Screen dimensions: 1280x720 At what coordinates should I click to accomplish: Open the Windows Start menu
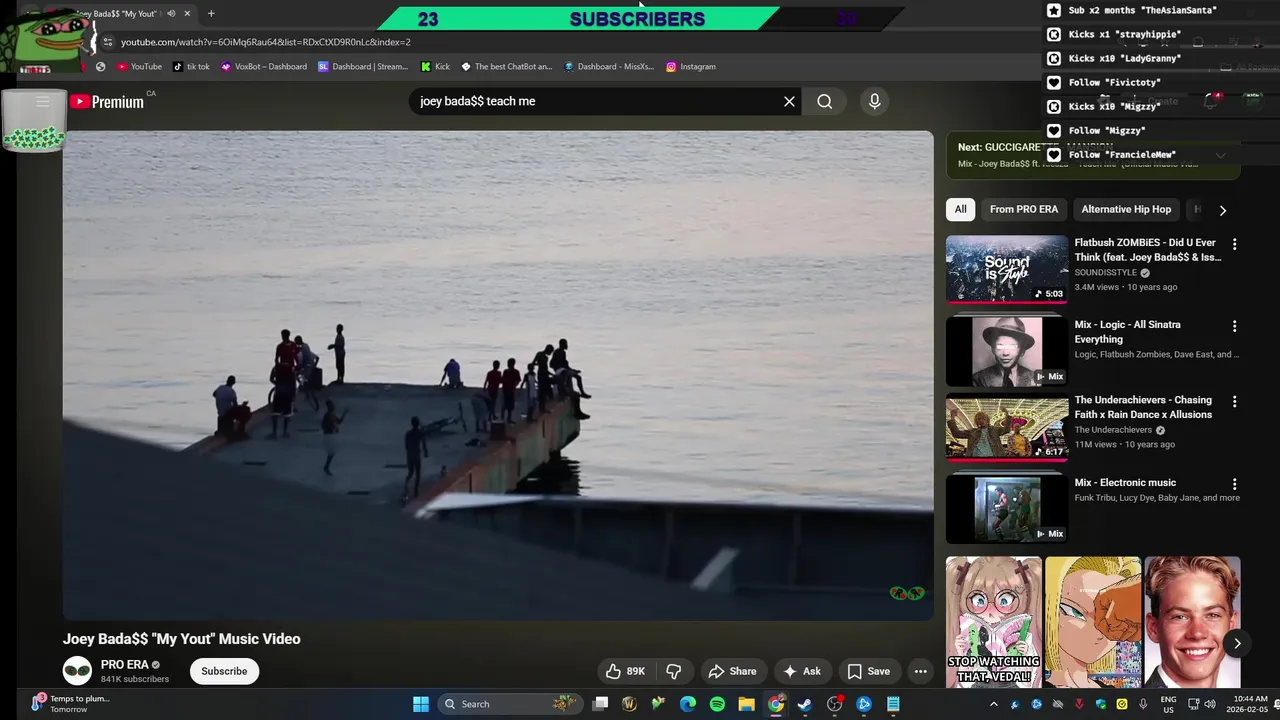[x=421, y=704]
